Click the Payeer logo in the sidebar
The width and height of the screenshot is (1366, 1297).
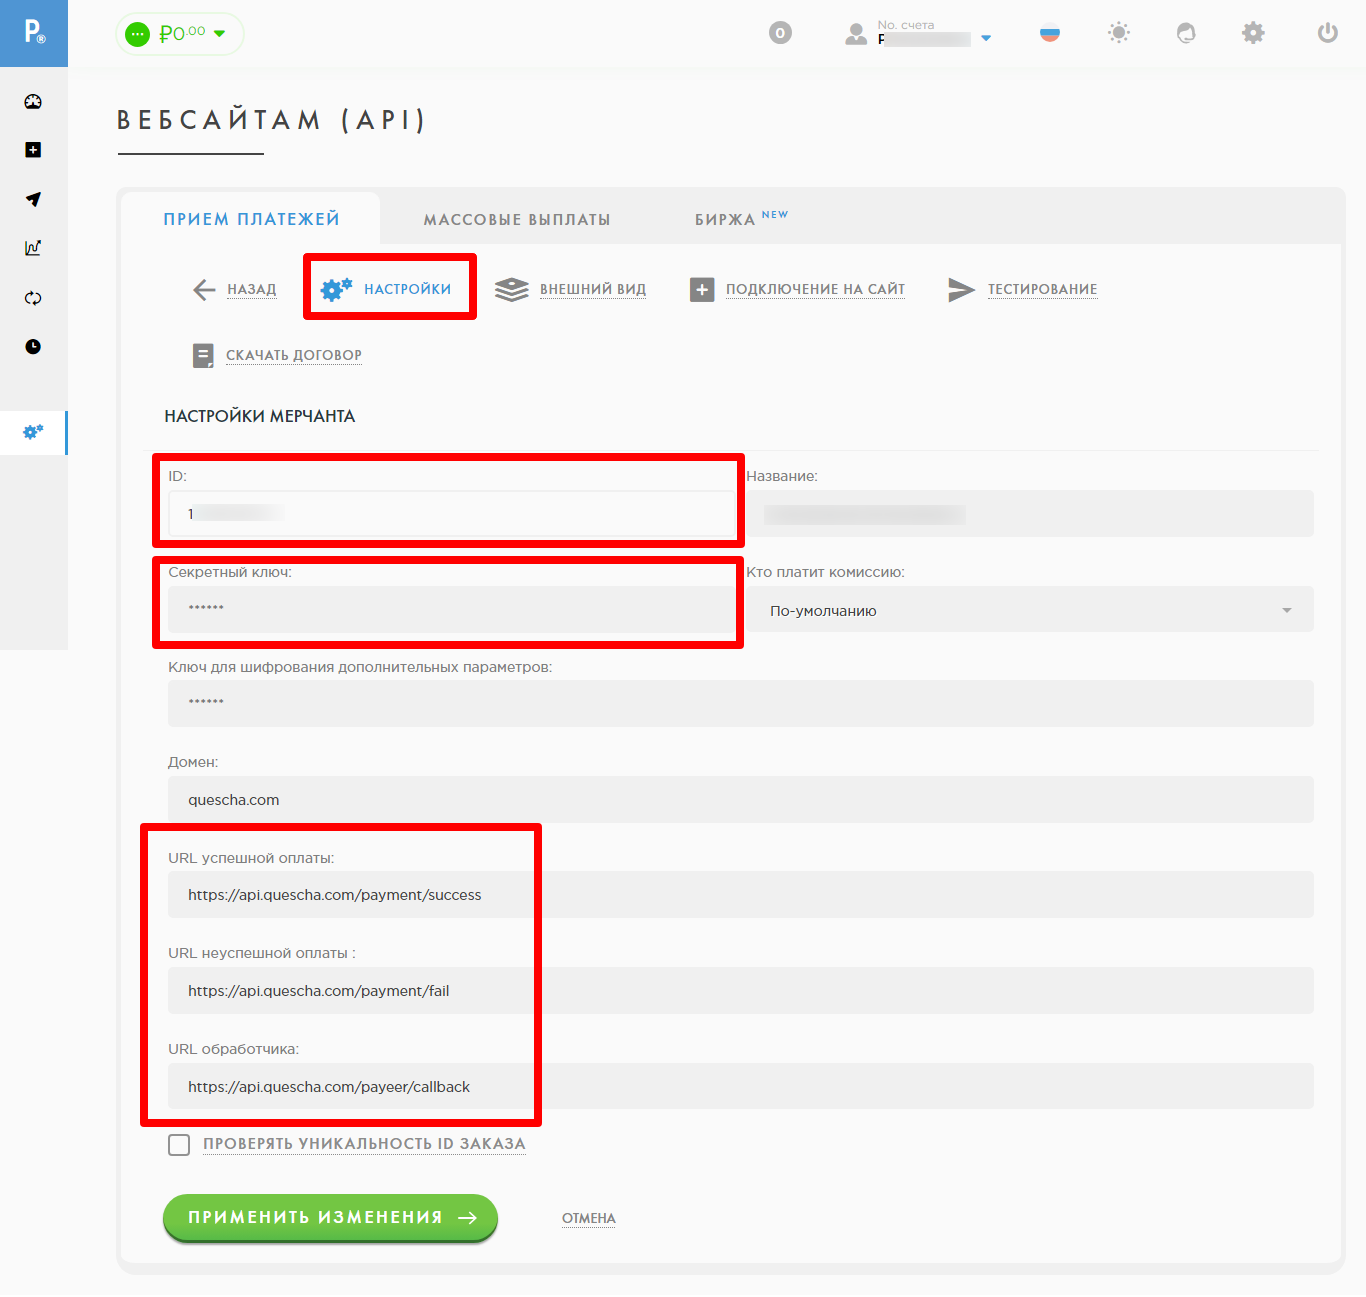click(34, 33)
